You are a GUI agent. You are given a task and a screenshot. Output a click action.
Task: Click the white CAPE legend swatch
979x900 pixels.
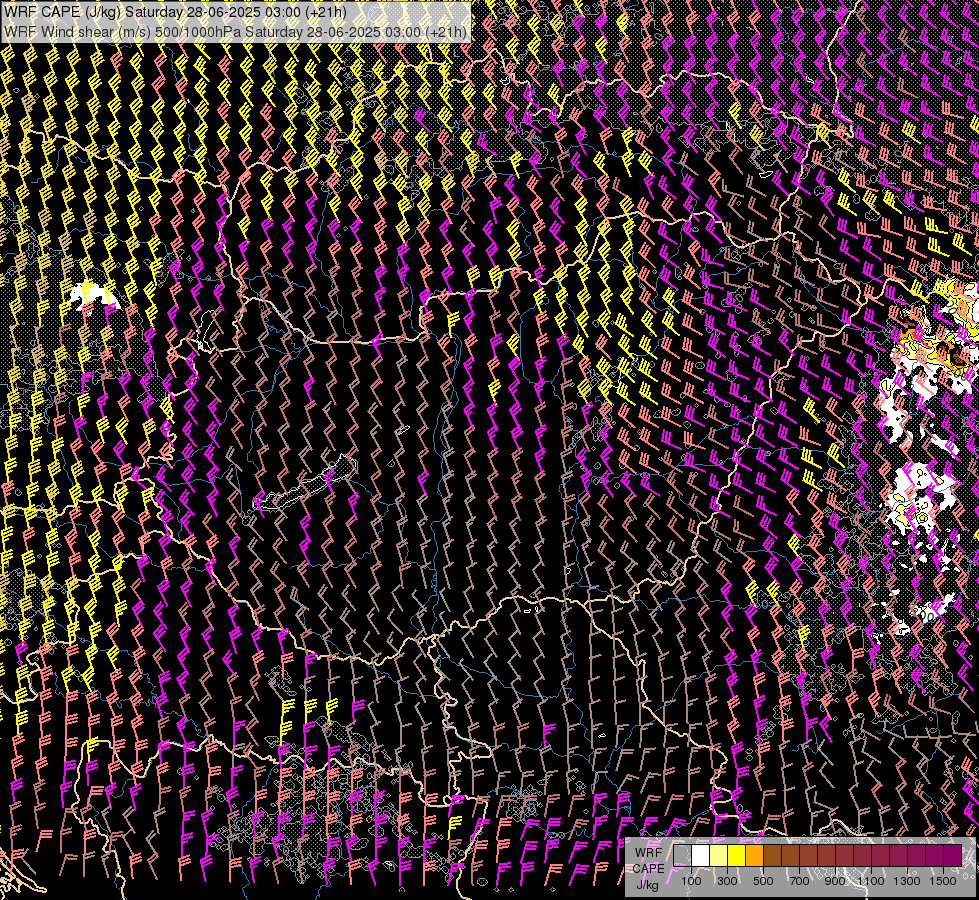click(x=701, y=855)
